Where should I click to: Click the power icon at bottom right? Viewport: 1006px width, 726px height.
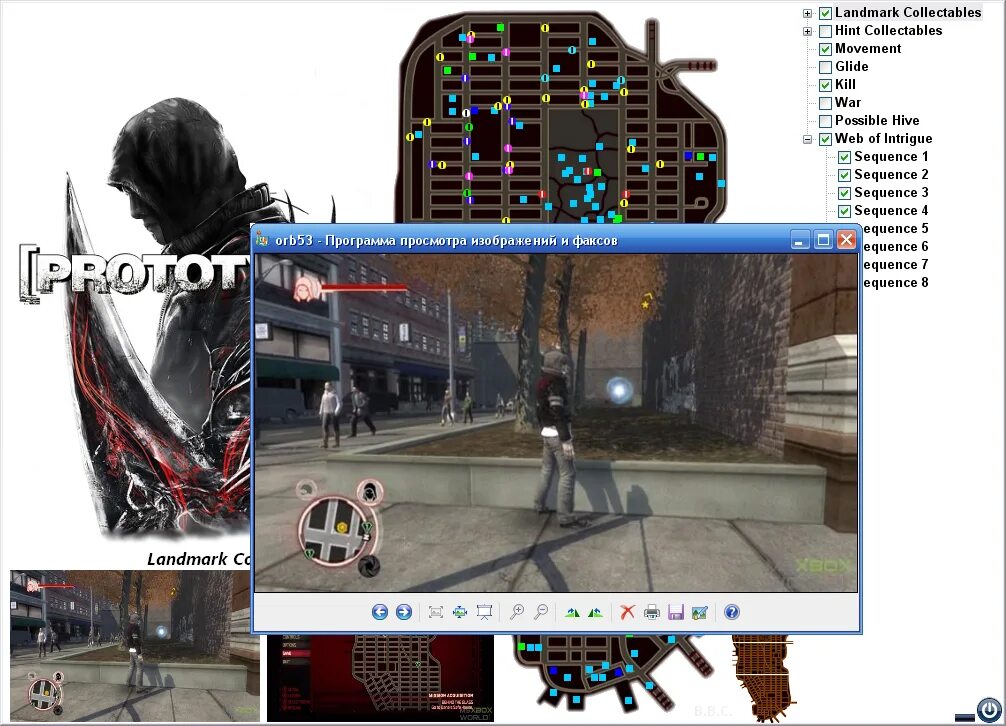[x=989, y=710]
